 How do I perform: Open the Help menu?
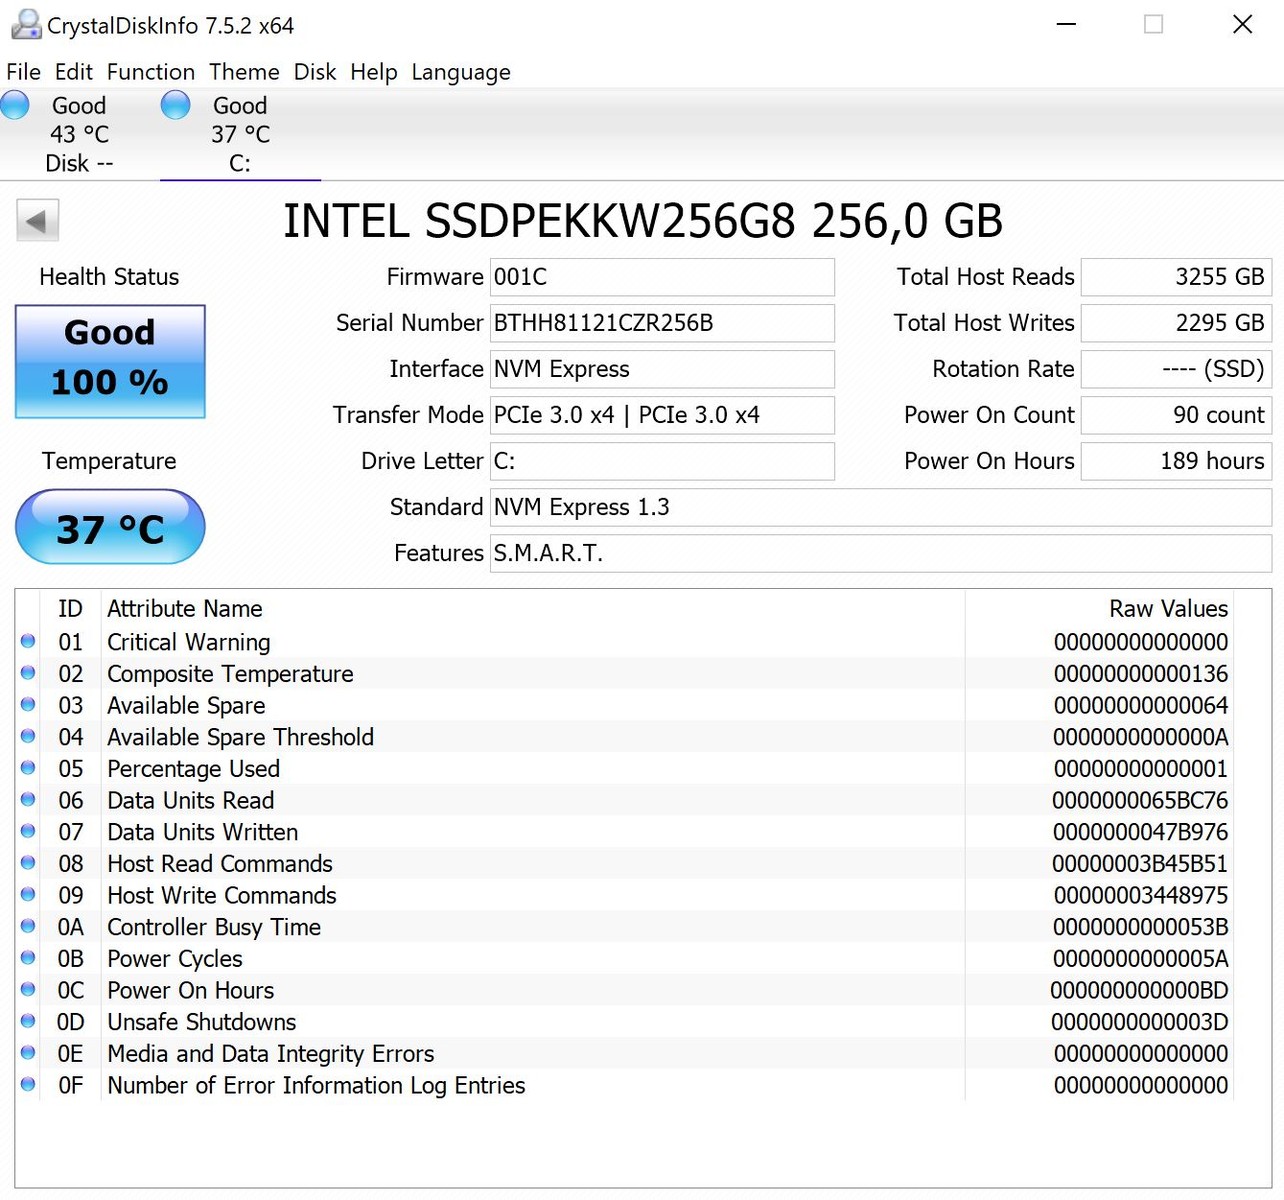[374, 72]
